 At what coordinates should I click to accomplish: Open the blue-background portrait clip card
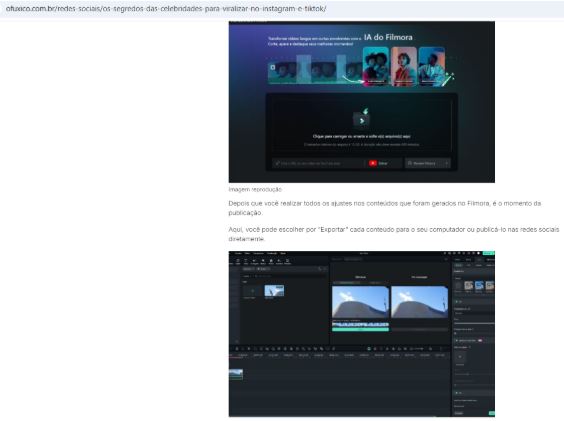click(431, 66)
